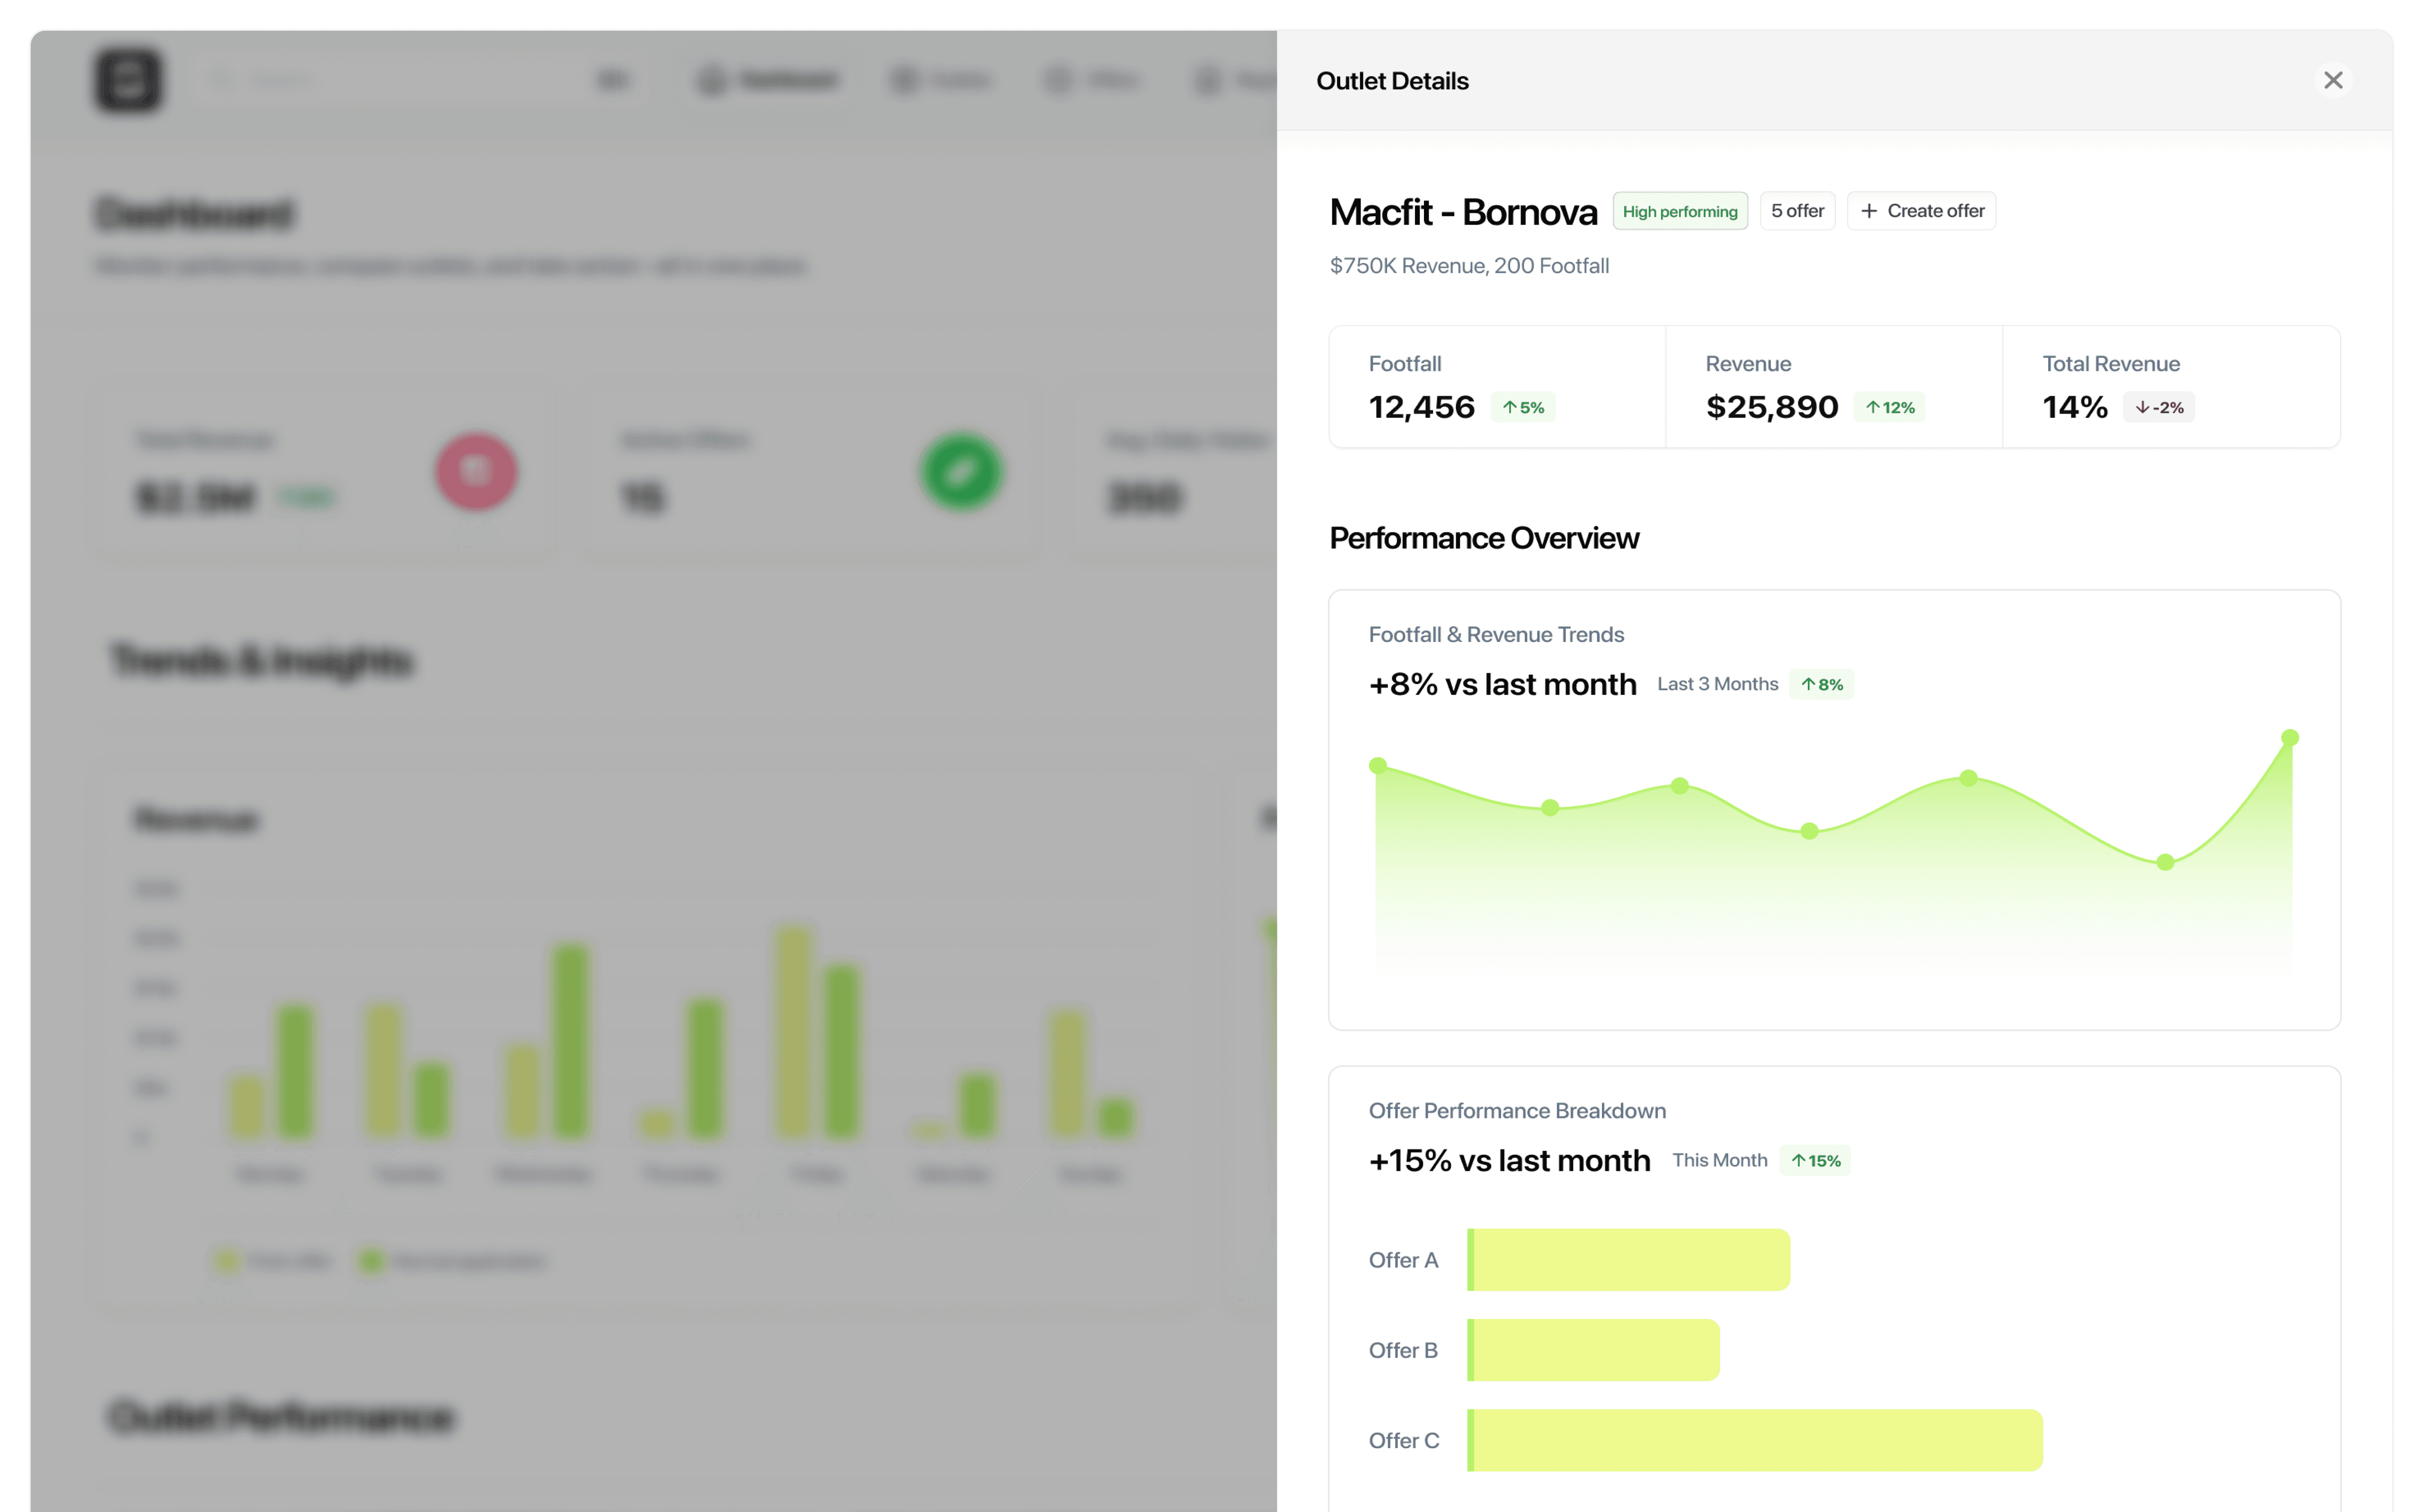This screenshot has width=2423, height=1512.
Task: Click the lowest point on the trend chart
Action: [2164, 862]
